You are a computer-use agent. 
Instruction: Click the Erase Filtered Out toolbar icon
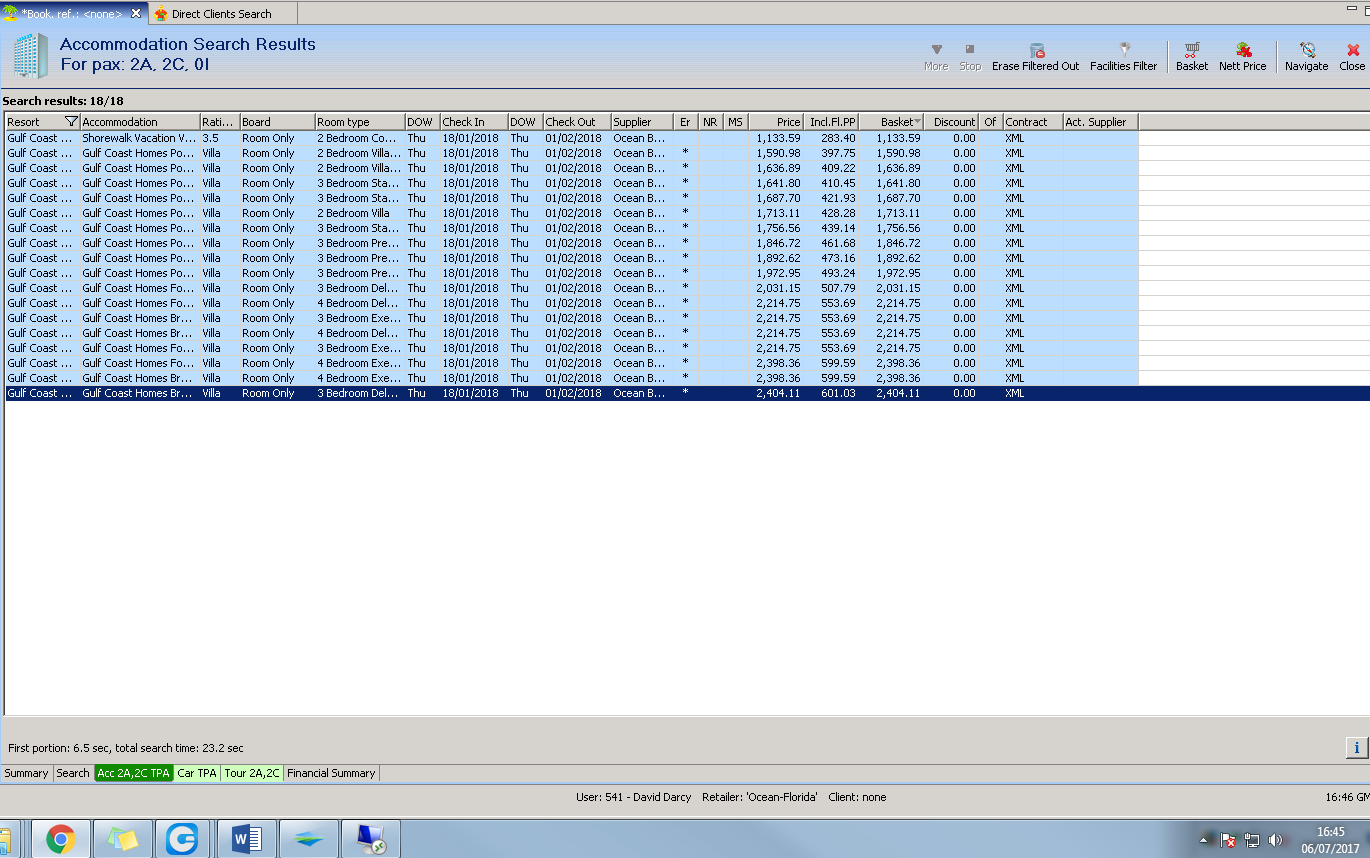point(1037,50)
